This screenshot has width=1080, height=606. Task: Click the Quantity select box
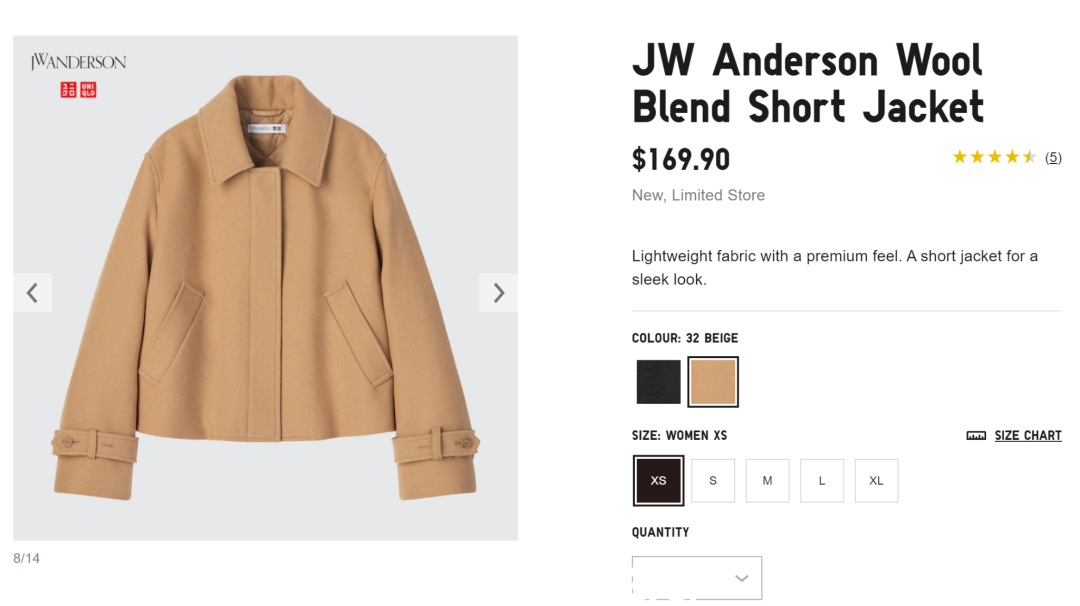[x=697, y=578]
